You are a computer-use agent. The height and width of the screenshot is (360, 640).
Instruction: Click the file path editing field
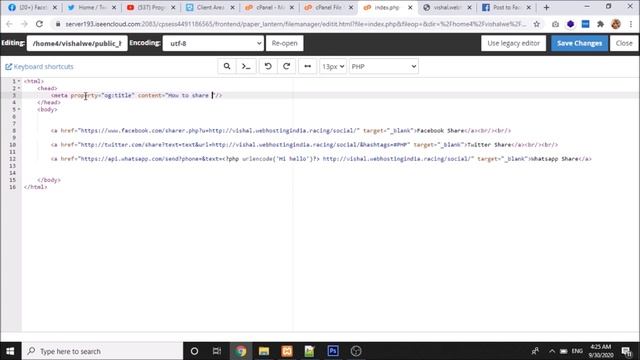click(x=77, y=43)
